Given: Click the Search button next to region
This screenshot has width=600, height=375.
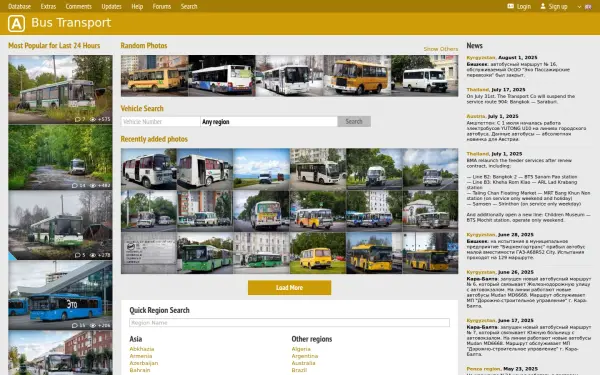Looking at the screenshot, I should point(354,121).
